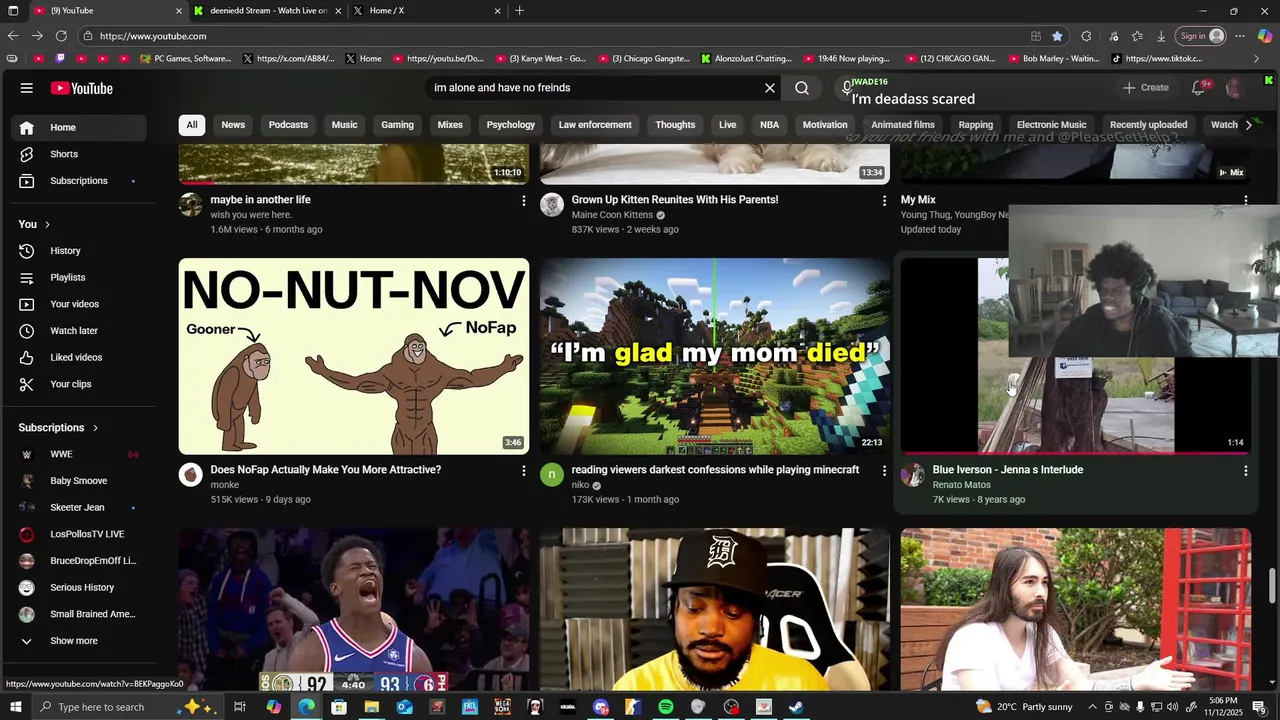Open options for maybe in another life

(523, 200)
